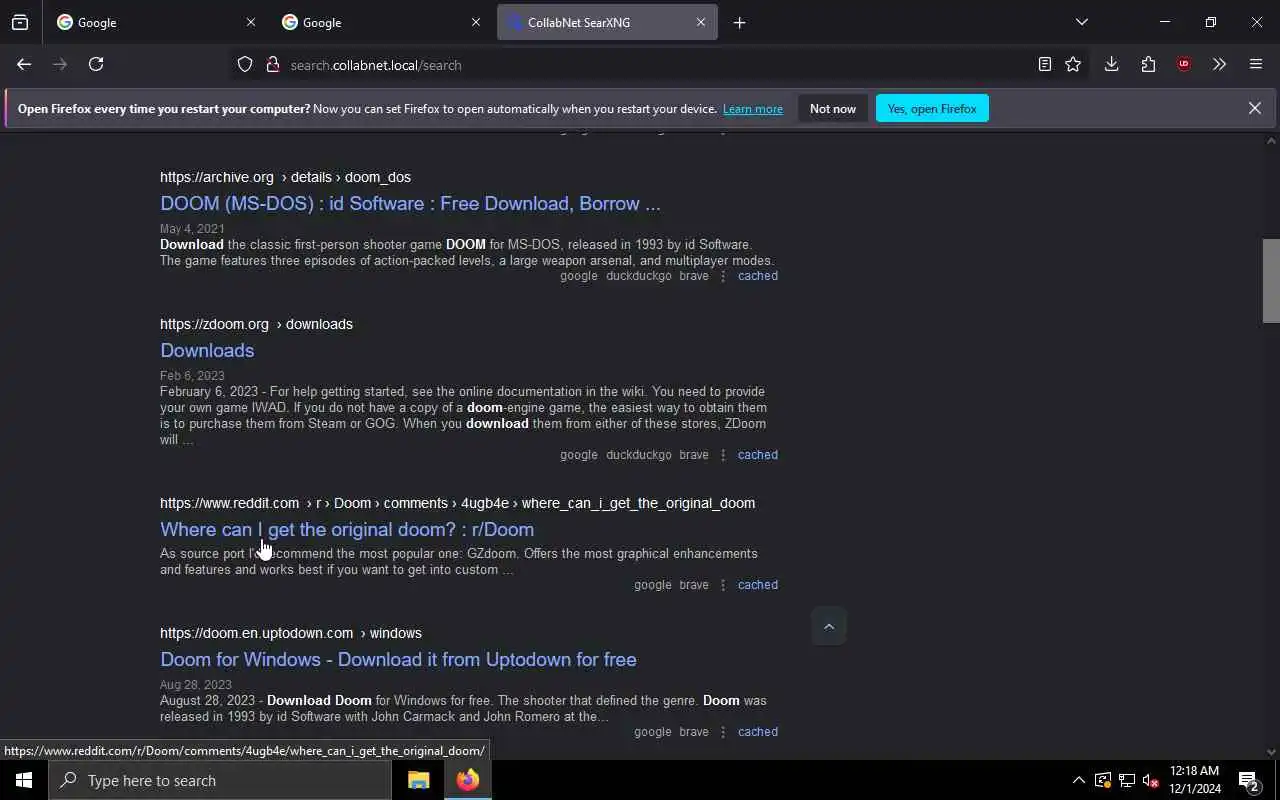
Task: Go back to previous page
Action: (x=24, y=64)
